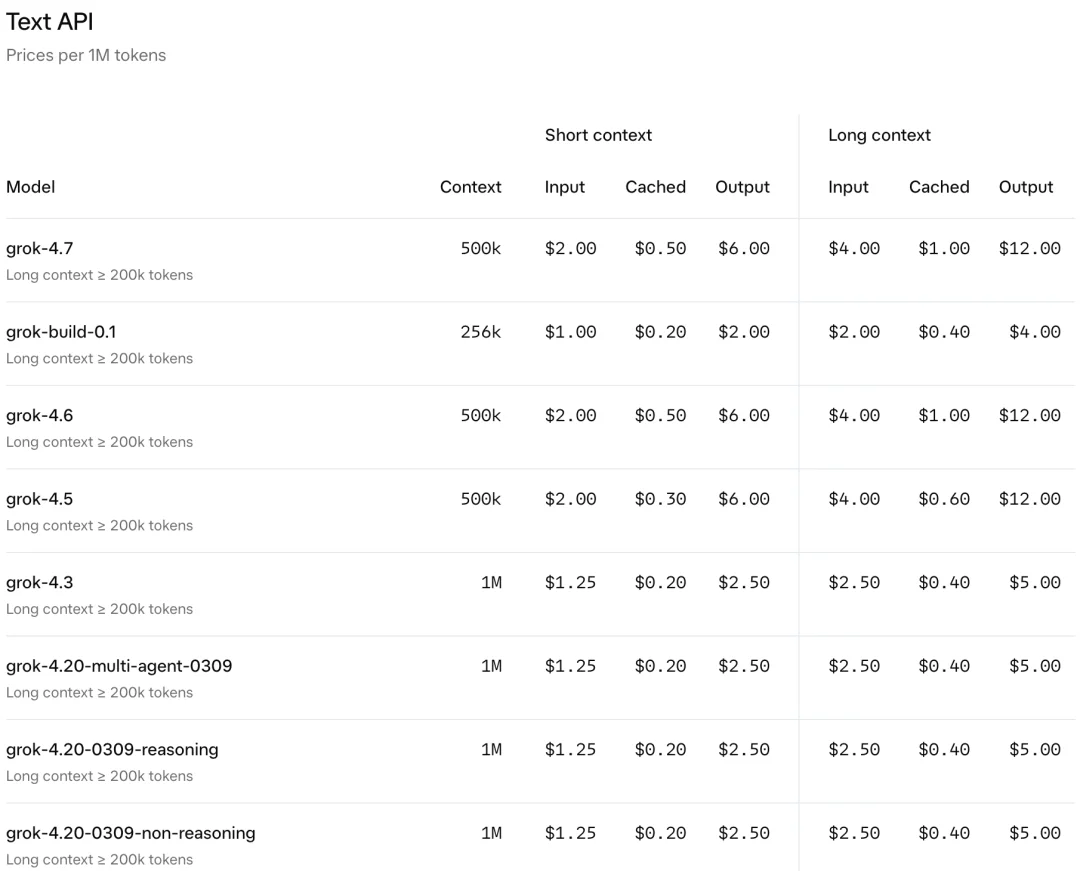The width and height of the screenshot is (1080, 871).
Task: Click grok-4.7 long context output price $12.00
Action: 1030,249
